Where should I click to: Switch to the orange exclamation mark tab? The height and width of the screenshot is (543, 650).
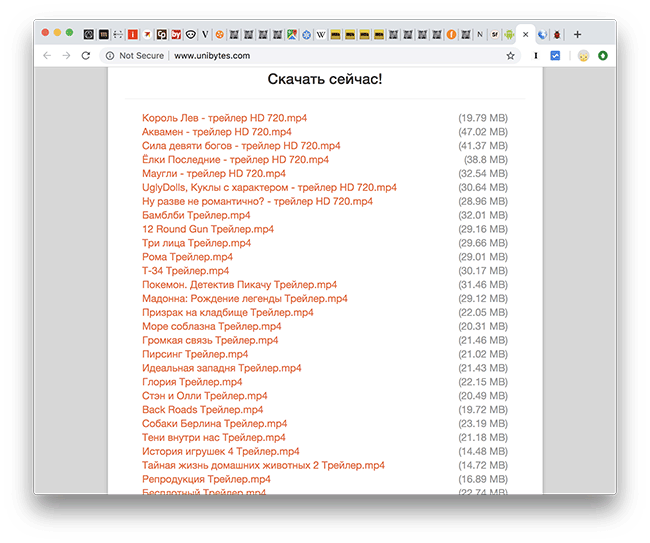(x=451, y=34)
